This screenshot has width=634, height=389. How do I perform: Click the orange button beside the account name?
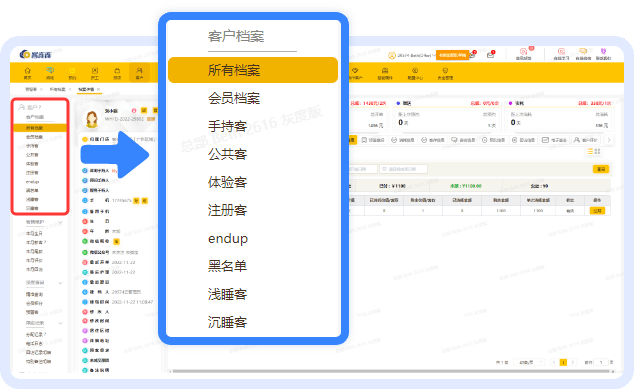coord(452,55)
